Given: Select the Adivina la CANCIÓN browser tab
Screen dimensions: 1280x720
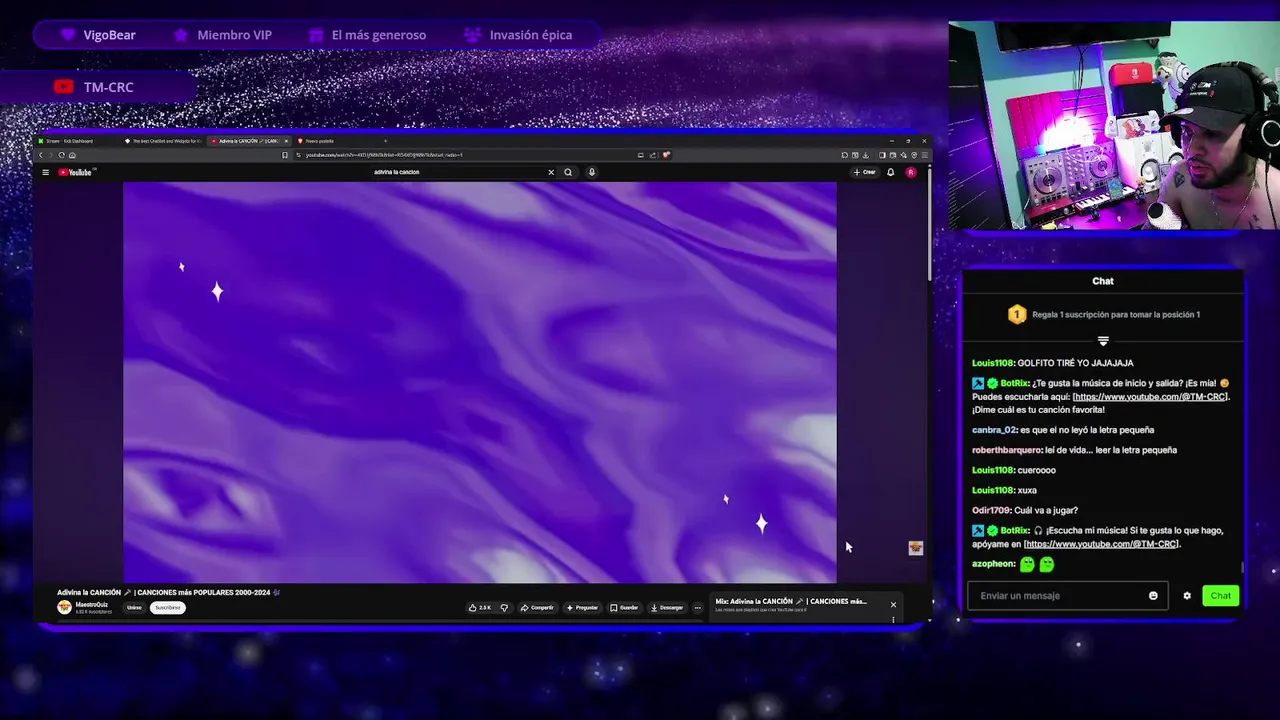Looking at the screenshot, I should (248, 141).
